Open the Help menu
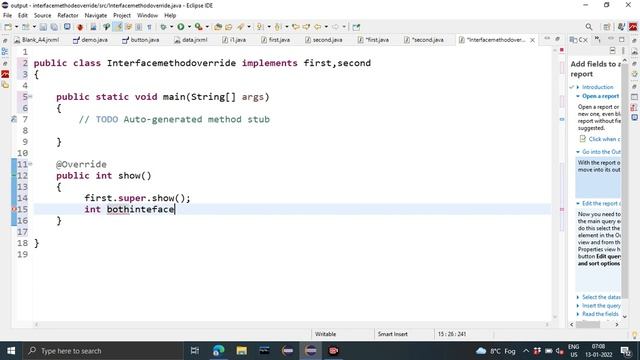 click(170, 16)
